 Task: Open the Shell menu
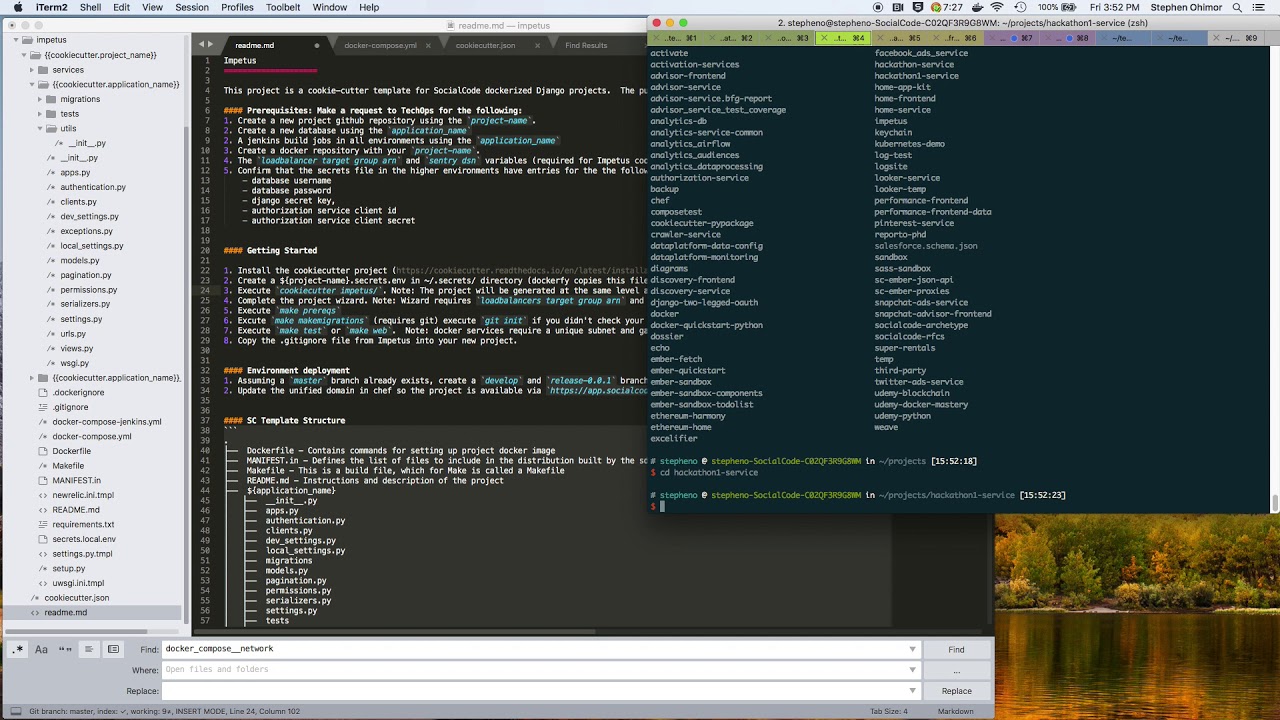(90, 7)
